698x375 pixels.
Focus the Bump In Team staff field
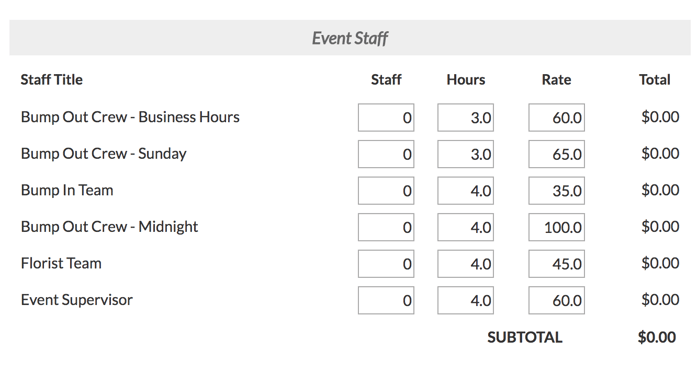[386, 191]
